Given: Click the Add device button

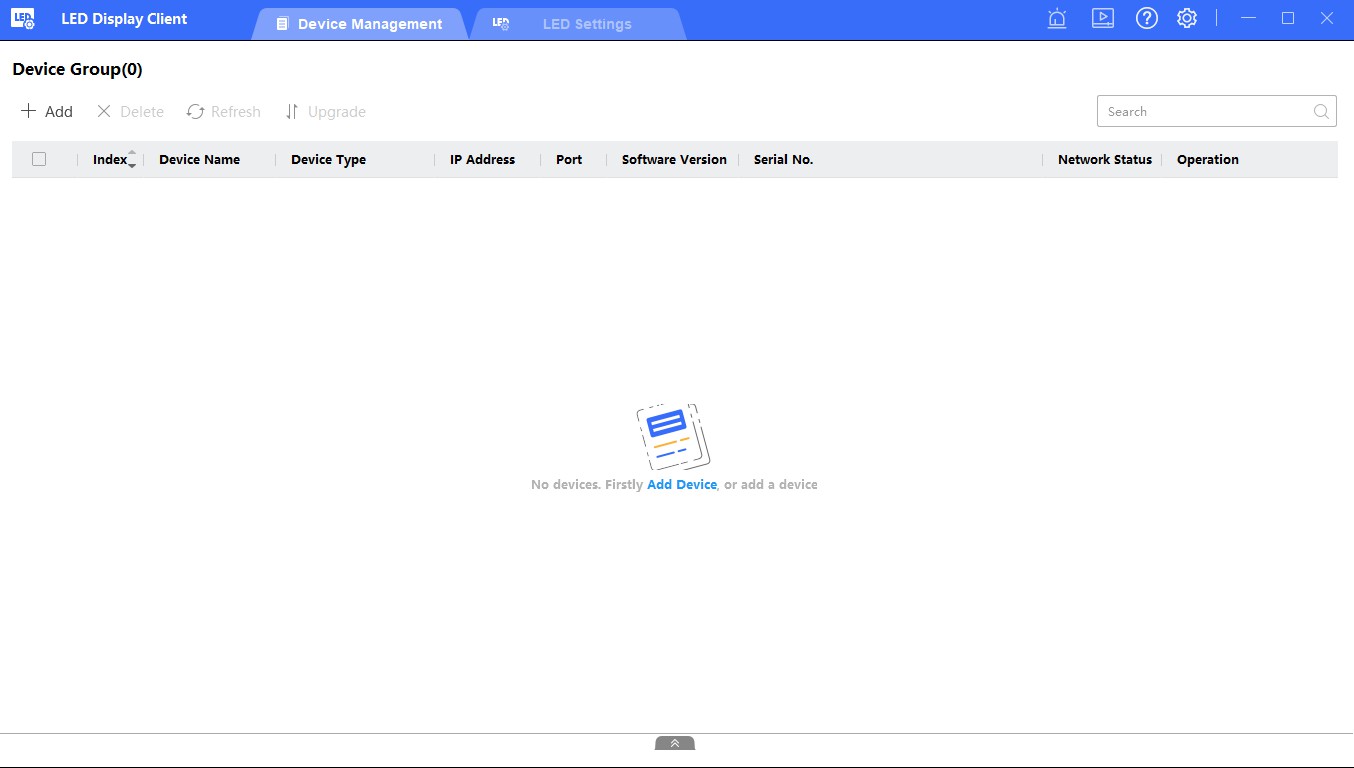Looking at the screenshot, I should tap(47, 112).
